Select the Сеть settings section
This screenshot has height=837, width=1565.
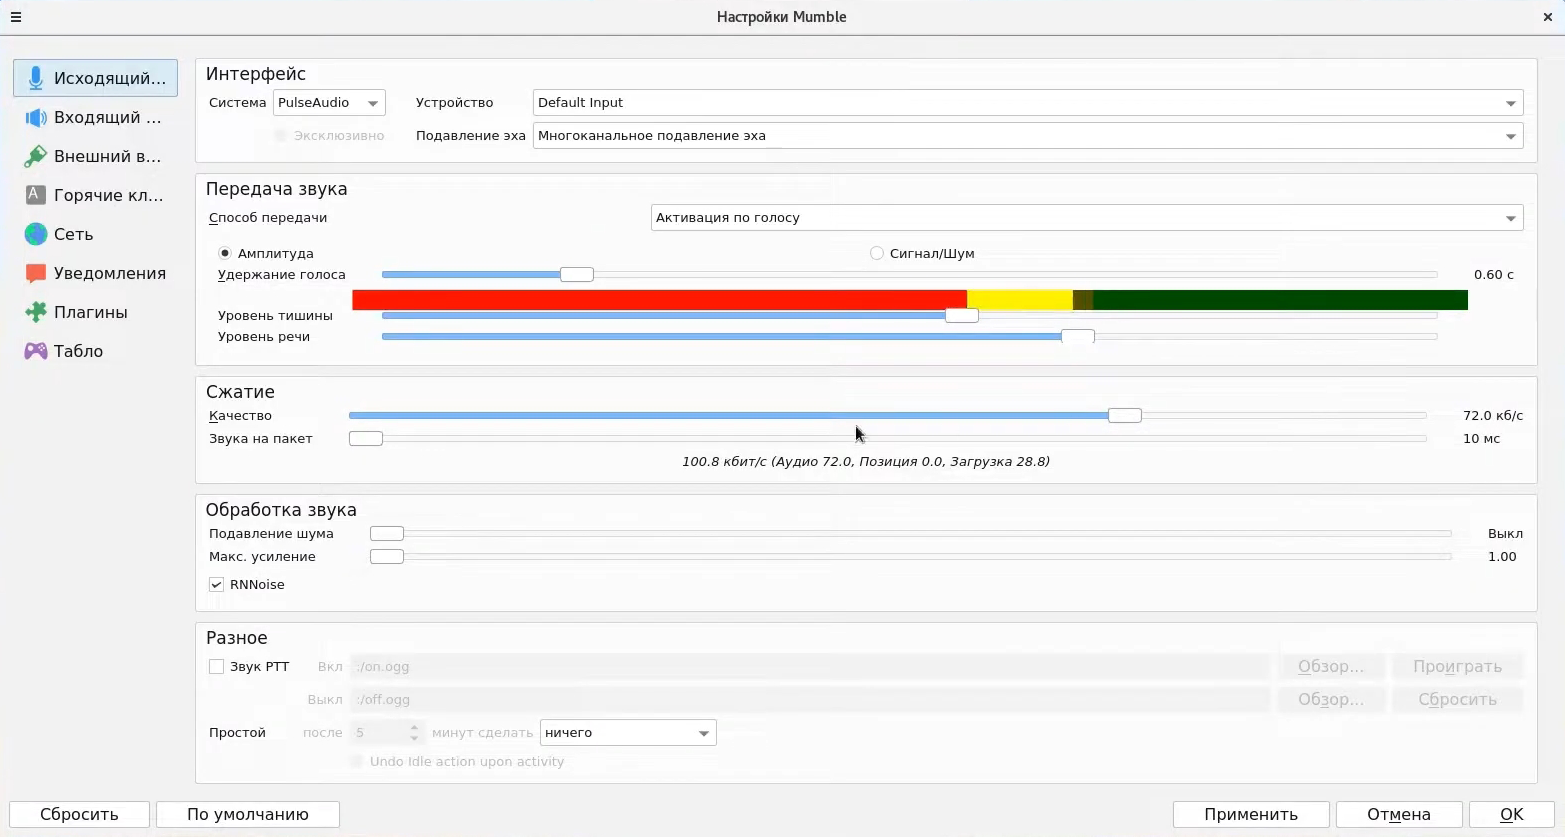pos(95,234)
